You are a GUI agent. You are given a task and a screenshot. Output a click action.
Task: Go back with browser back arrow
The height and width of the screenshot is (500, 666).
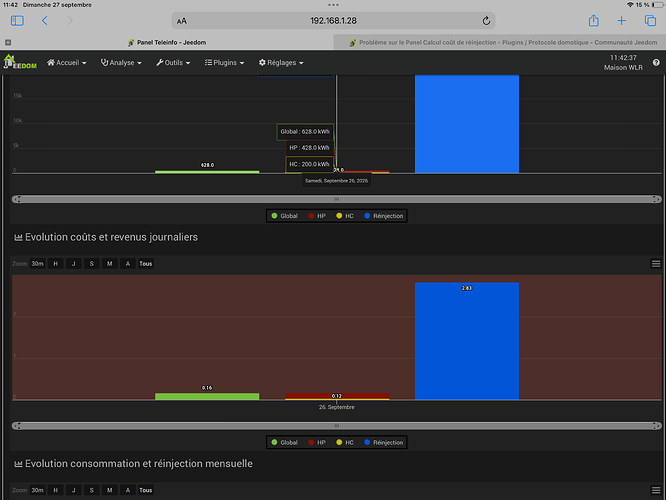45,20
